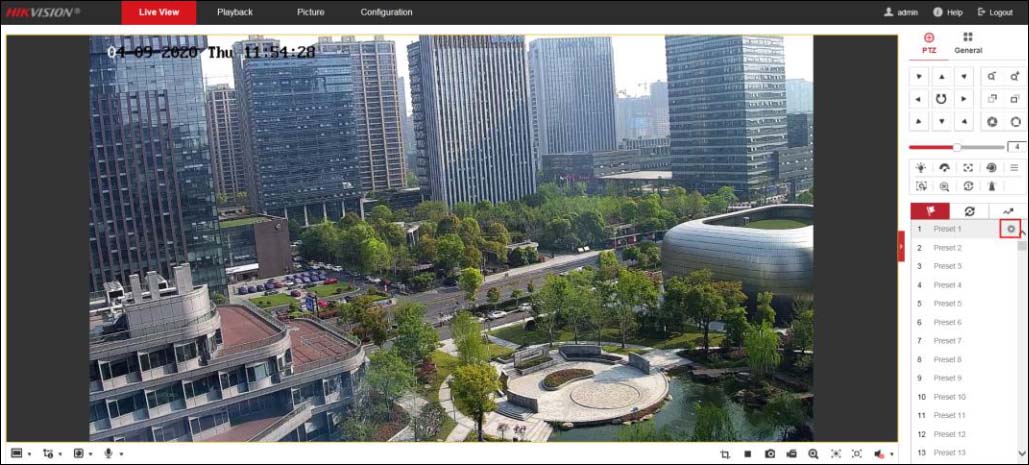The width and height of the screenshot is (1029, 465).
Task: Pan the camera left with the arrow
Action: tap(919, 99)
